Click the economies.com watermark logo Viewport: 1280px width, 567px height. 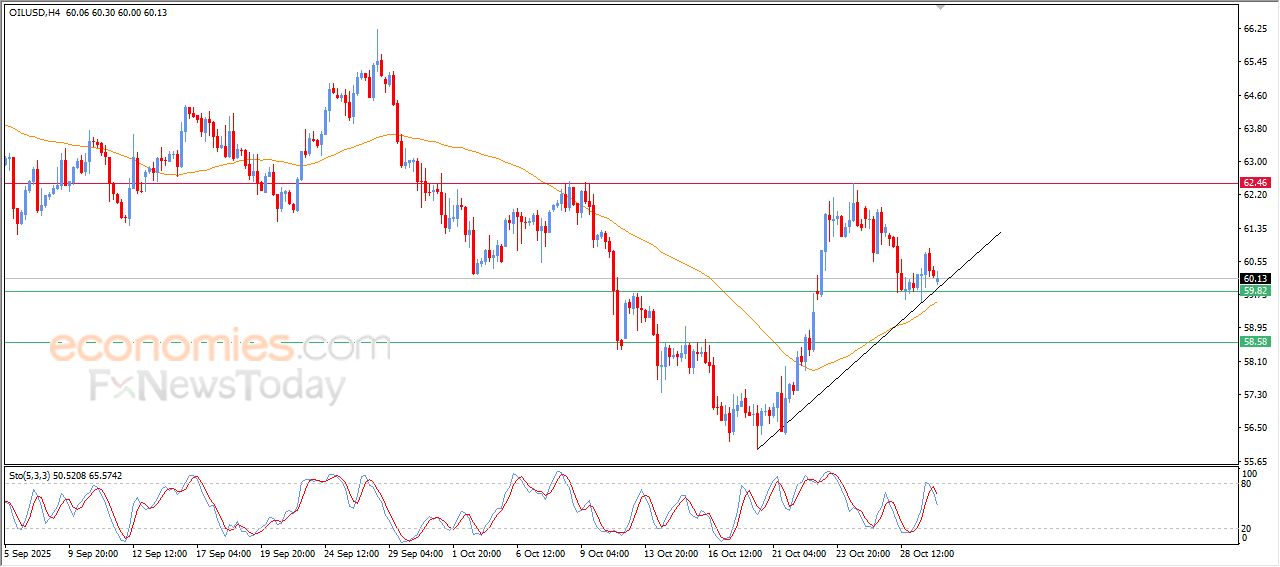220,347
